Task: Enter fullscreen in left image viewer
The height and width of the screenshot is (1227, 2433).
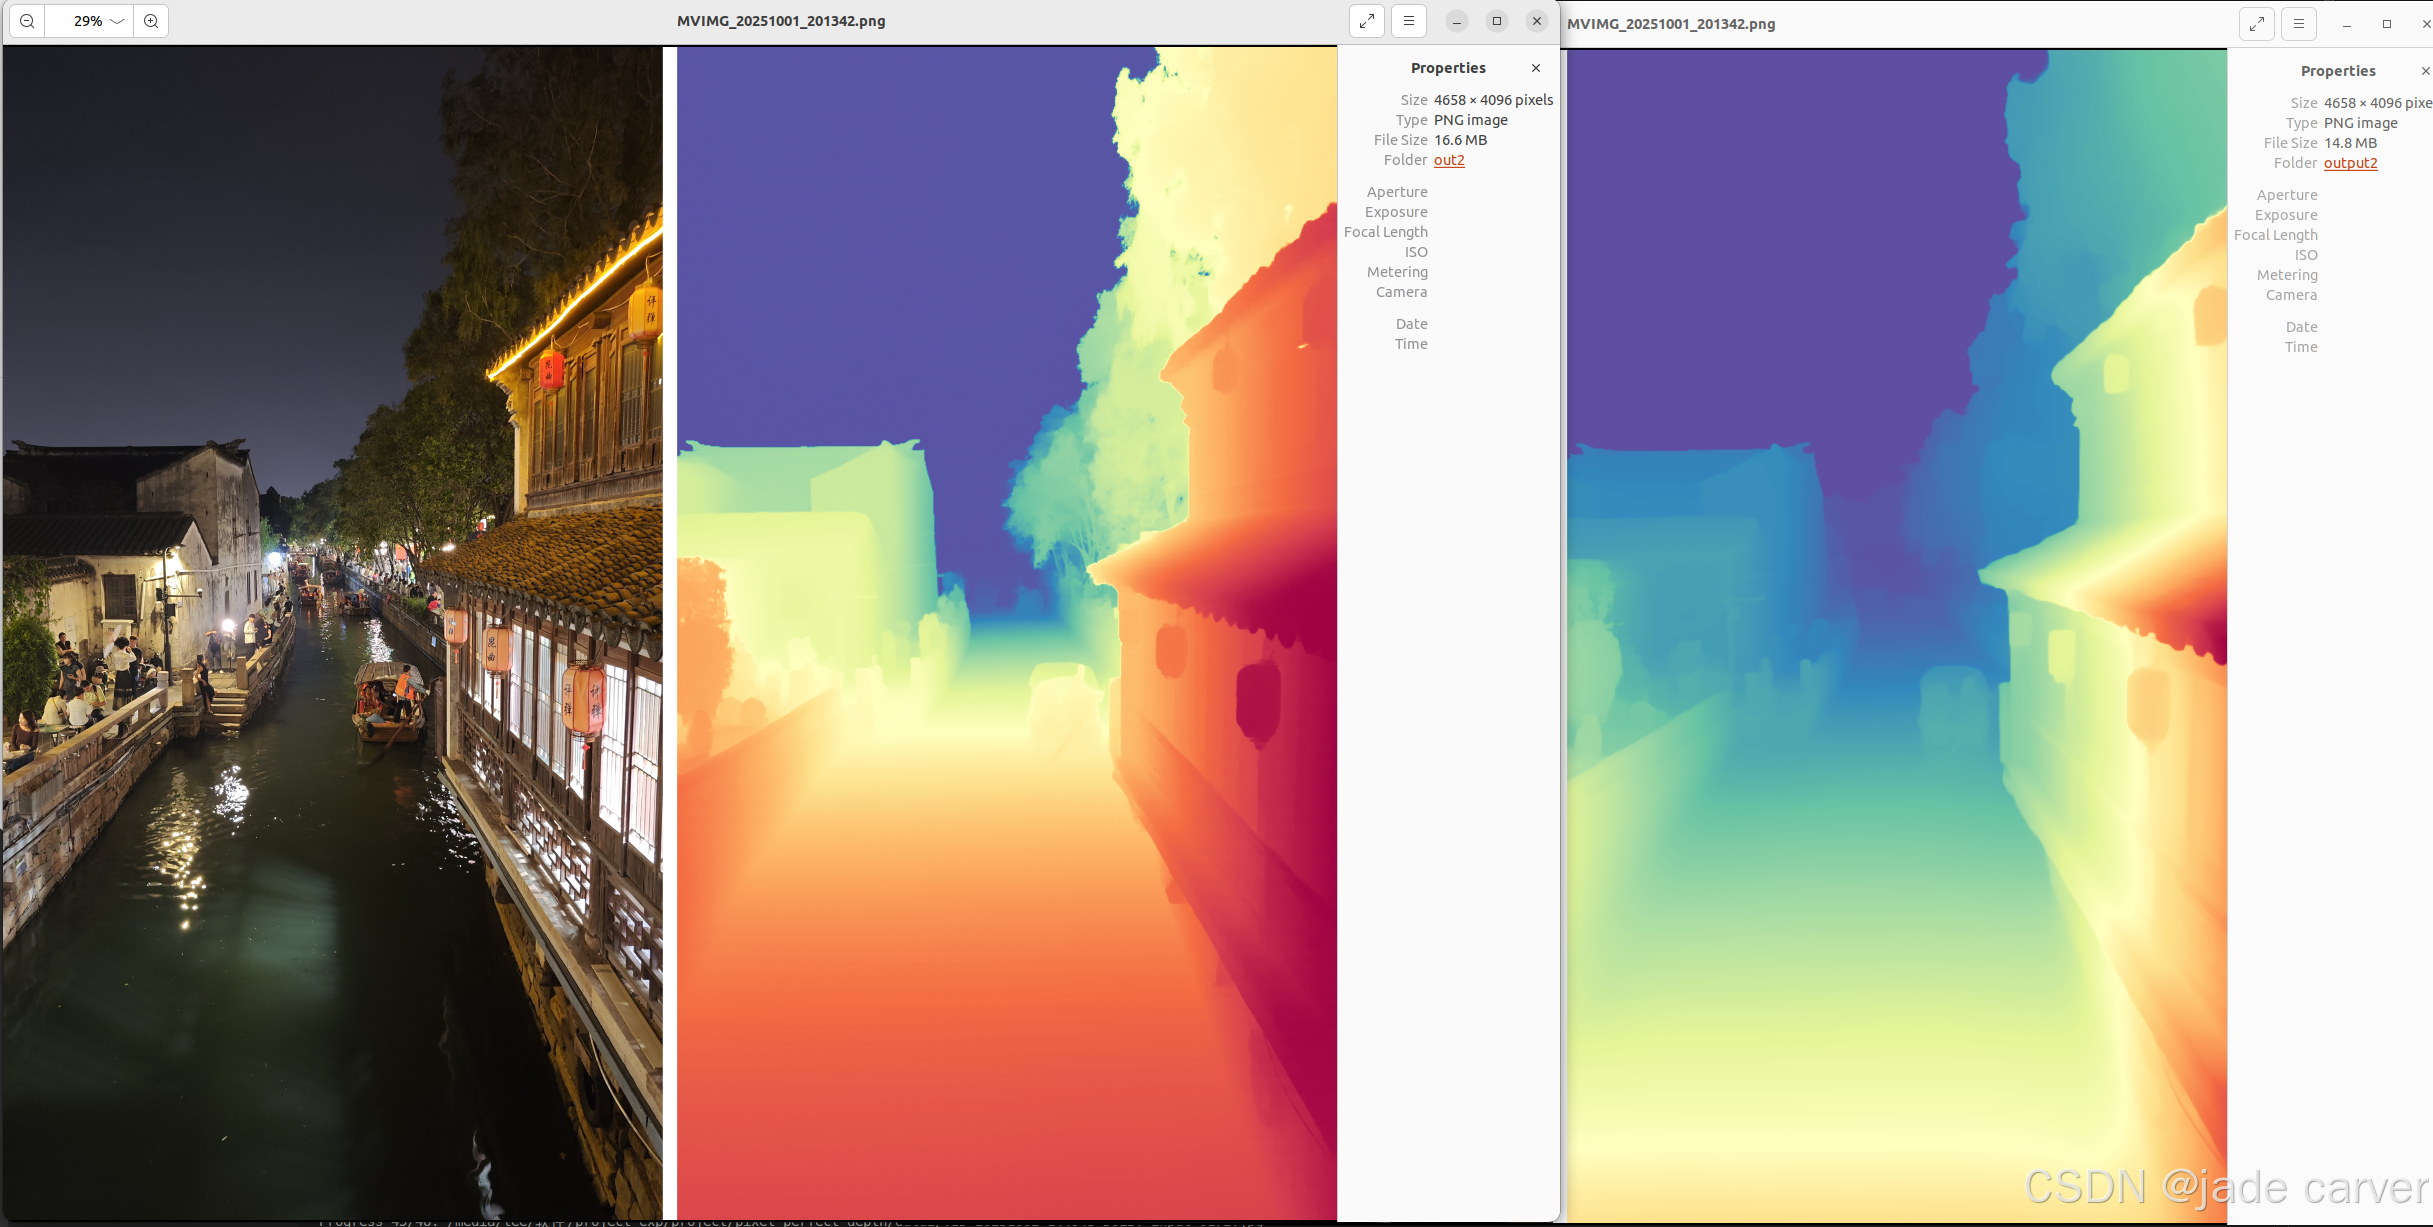Action: point(1366,21)
